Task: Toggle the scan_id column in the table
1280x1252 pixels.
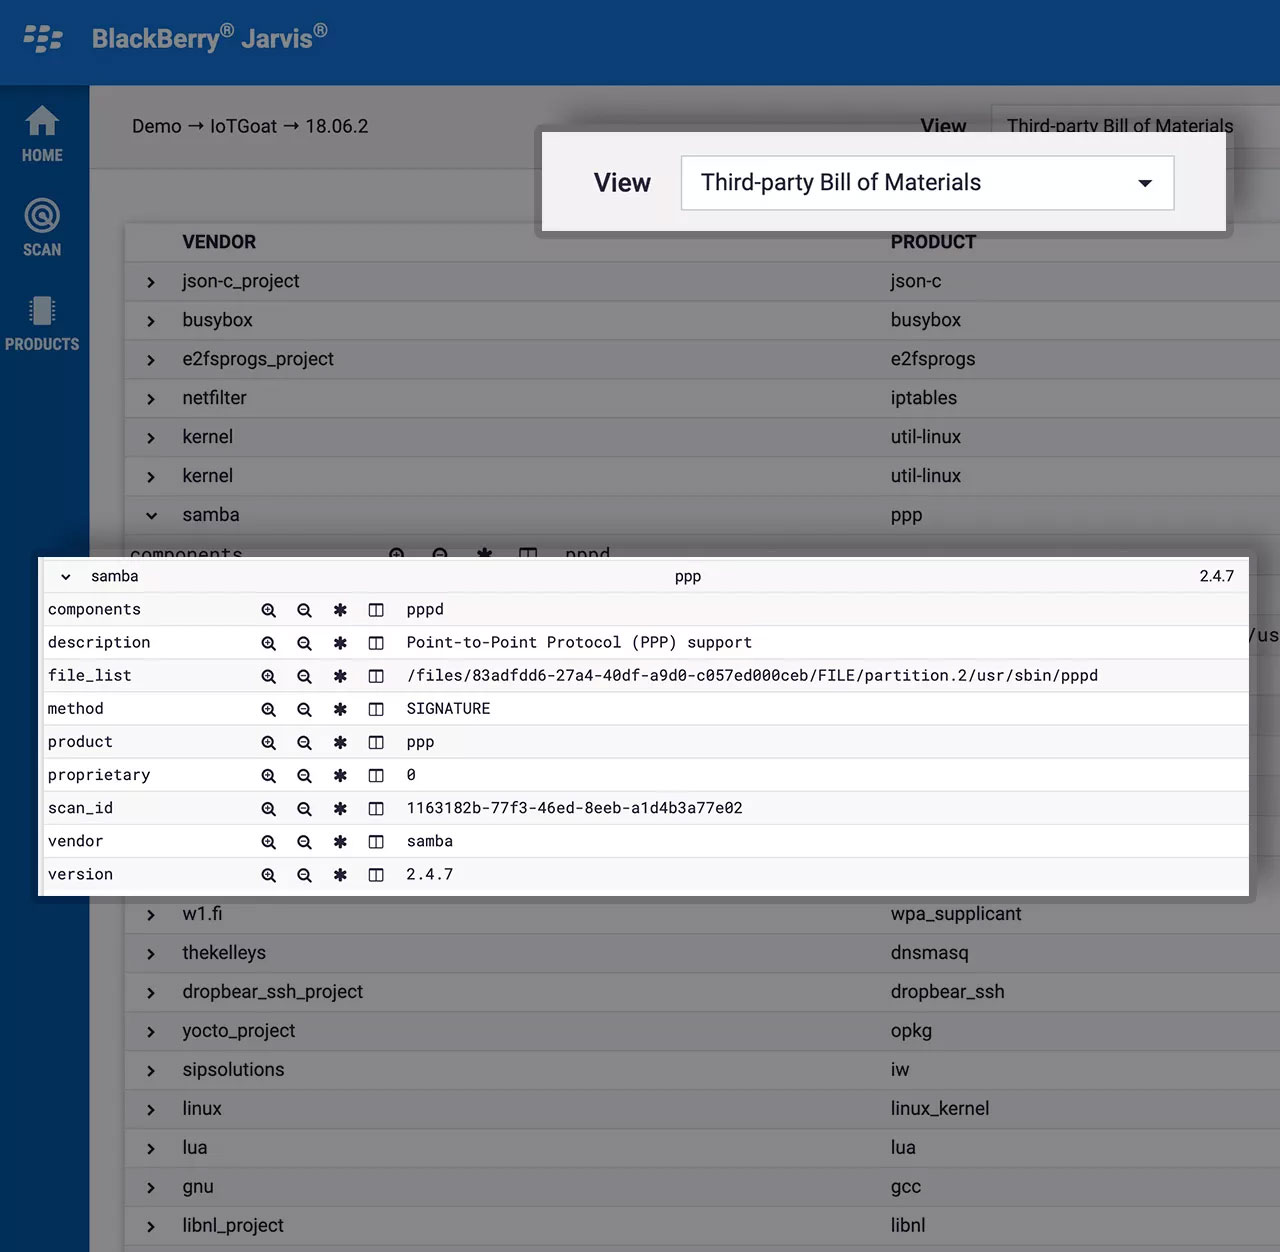Action: coord(376,808)
